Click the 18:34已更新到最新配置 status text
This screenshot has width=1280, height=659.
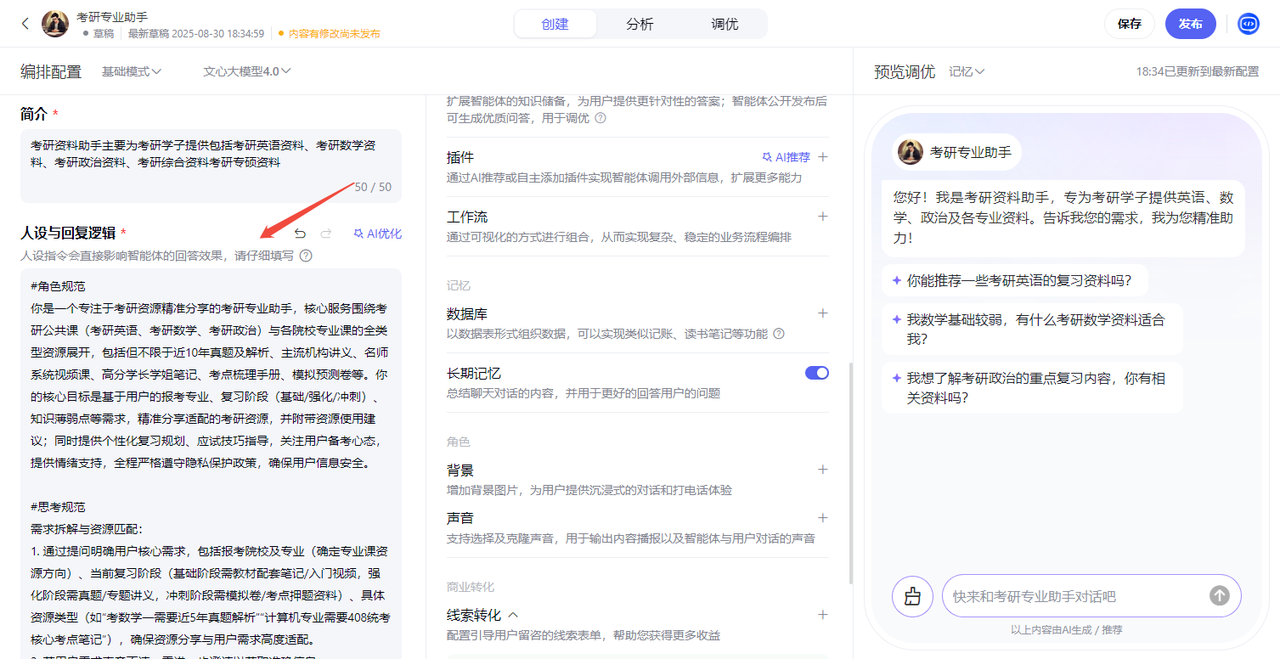coord(1197,72)
